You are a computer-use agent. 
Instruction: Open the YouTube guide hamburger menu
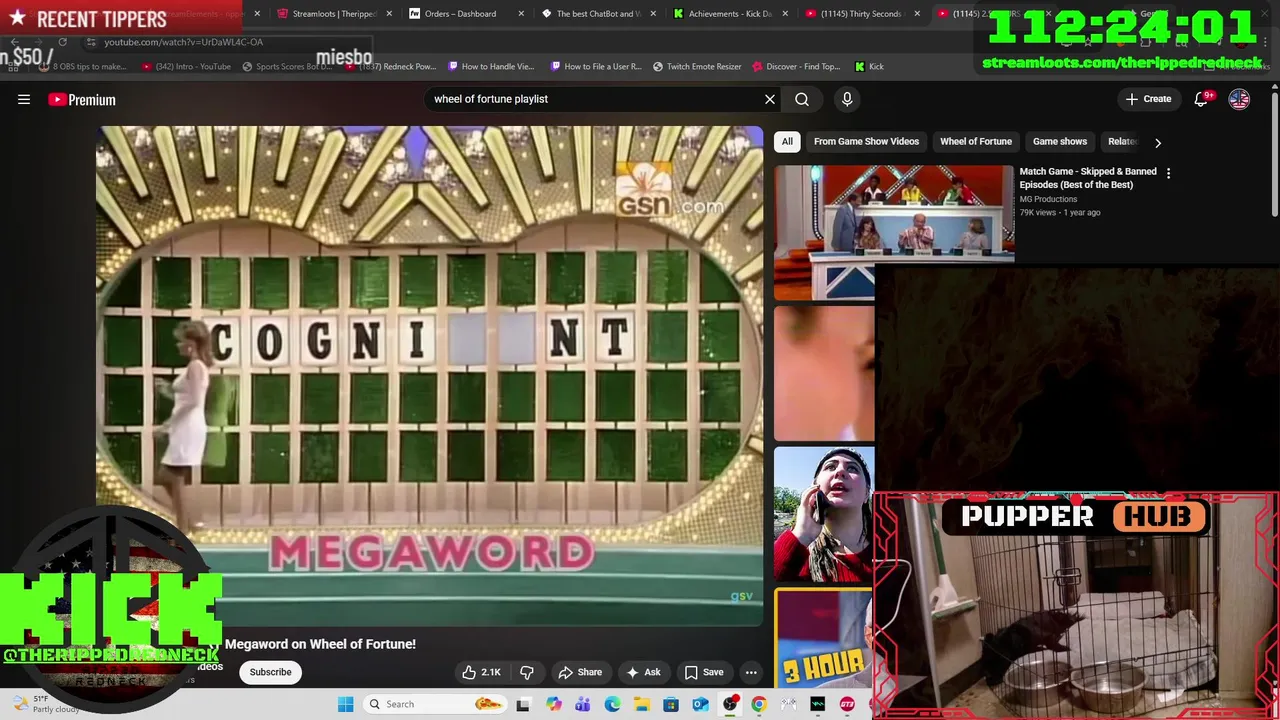pos(24,99)
